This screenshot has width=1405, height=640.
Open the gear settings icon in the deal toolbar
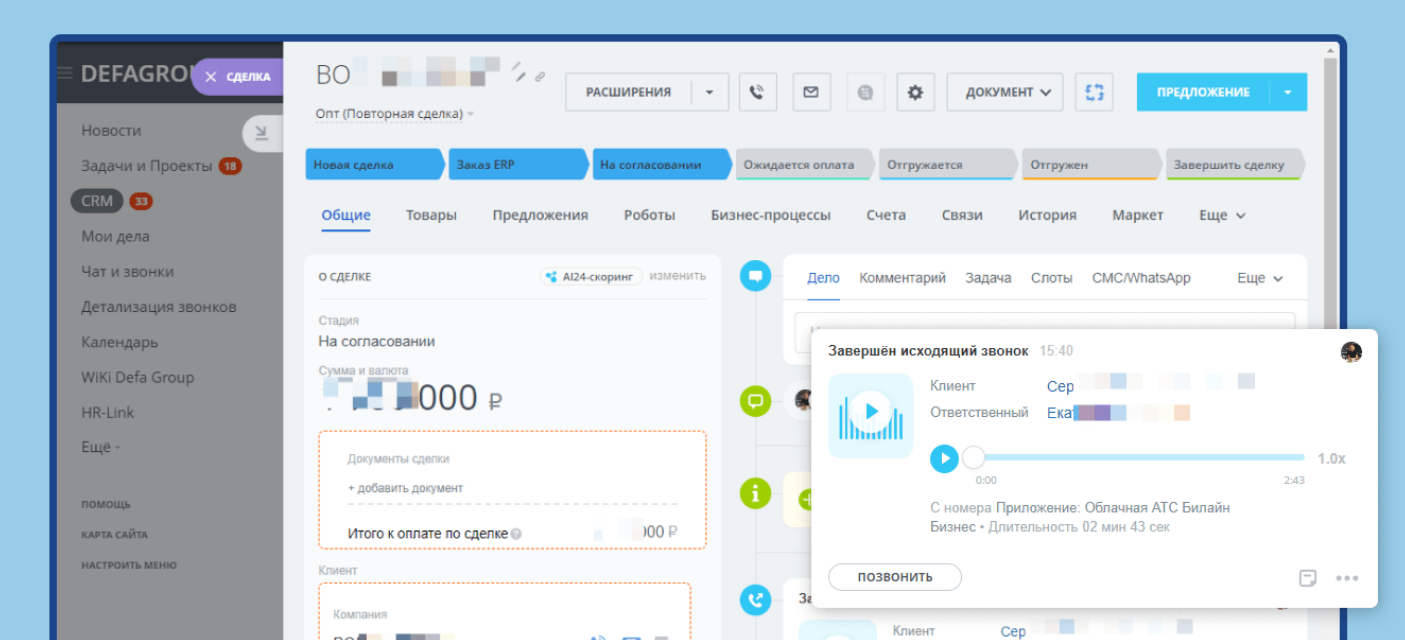click(915, 92)
